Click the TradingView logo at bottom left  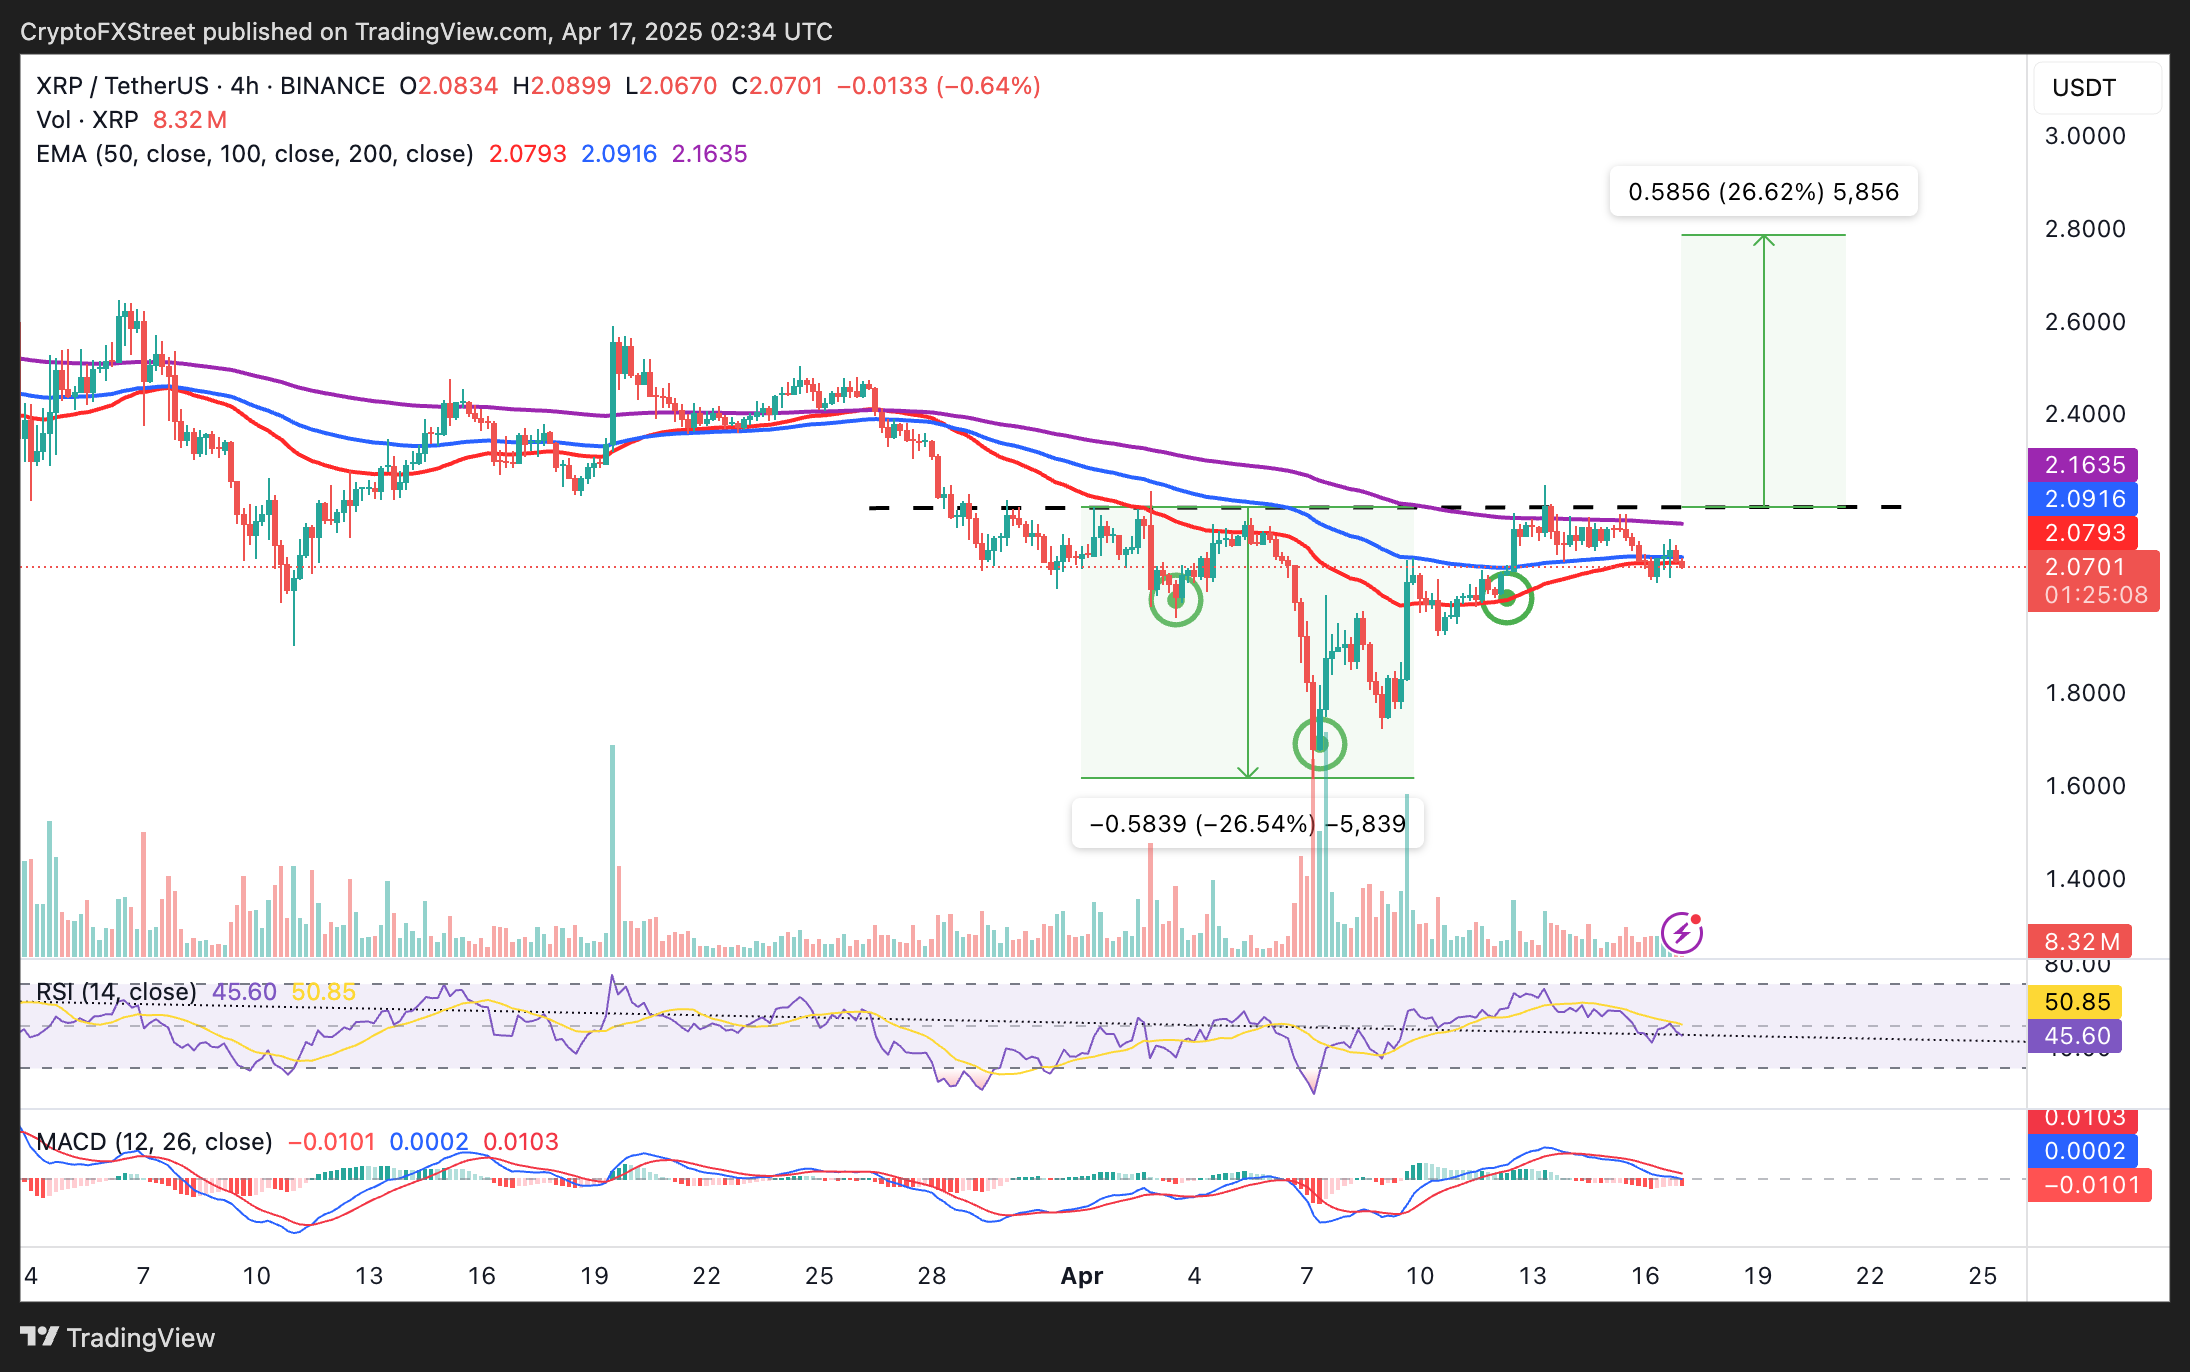(x=118, y=1337)
